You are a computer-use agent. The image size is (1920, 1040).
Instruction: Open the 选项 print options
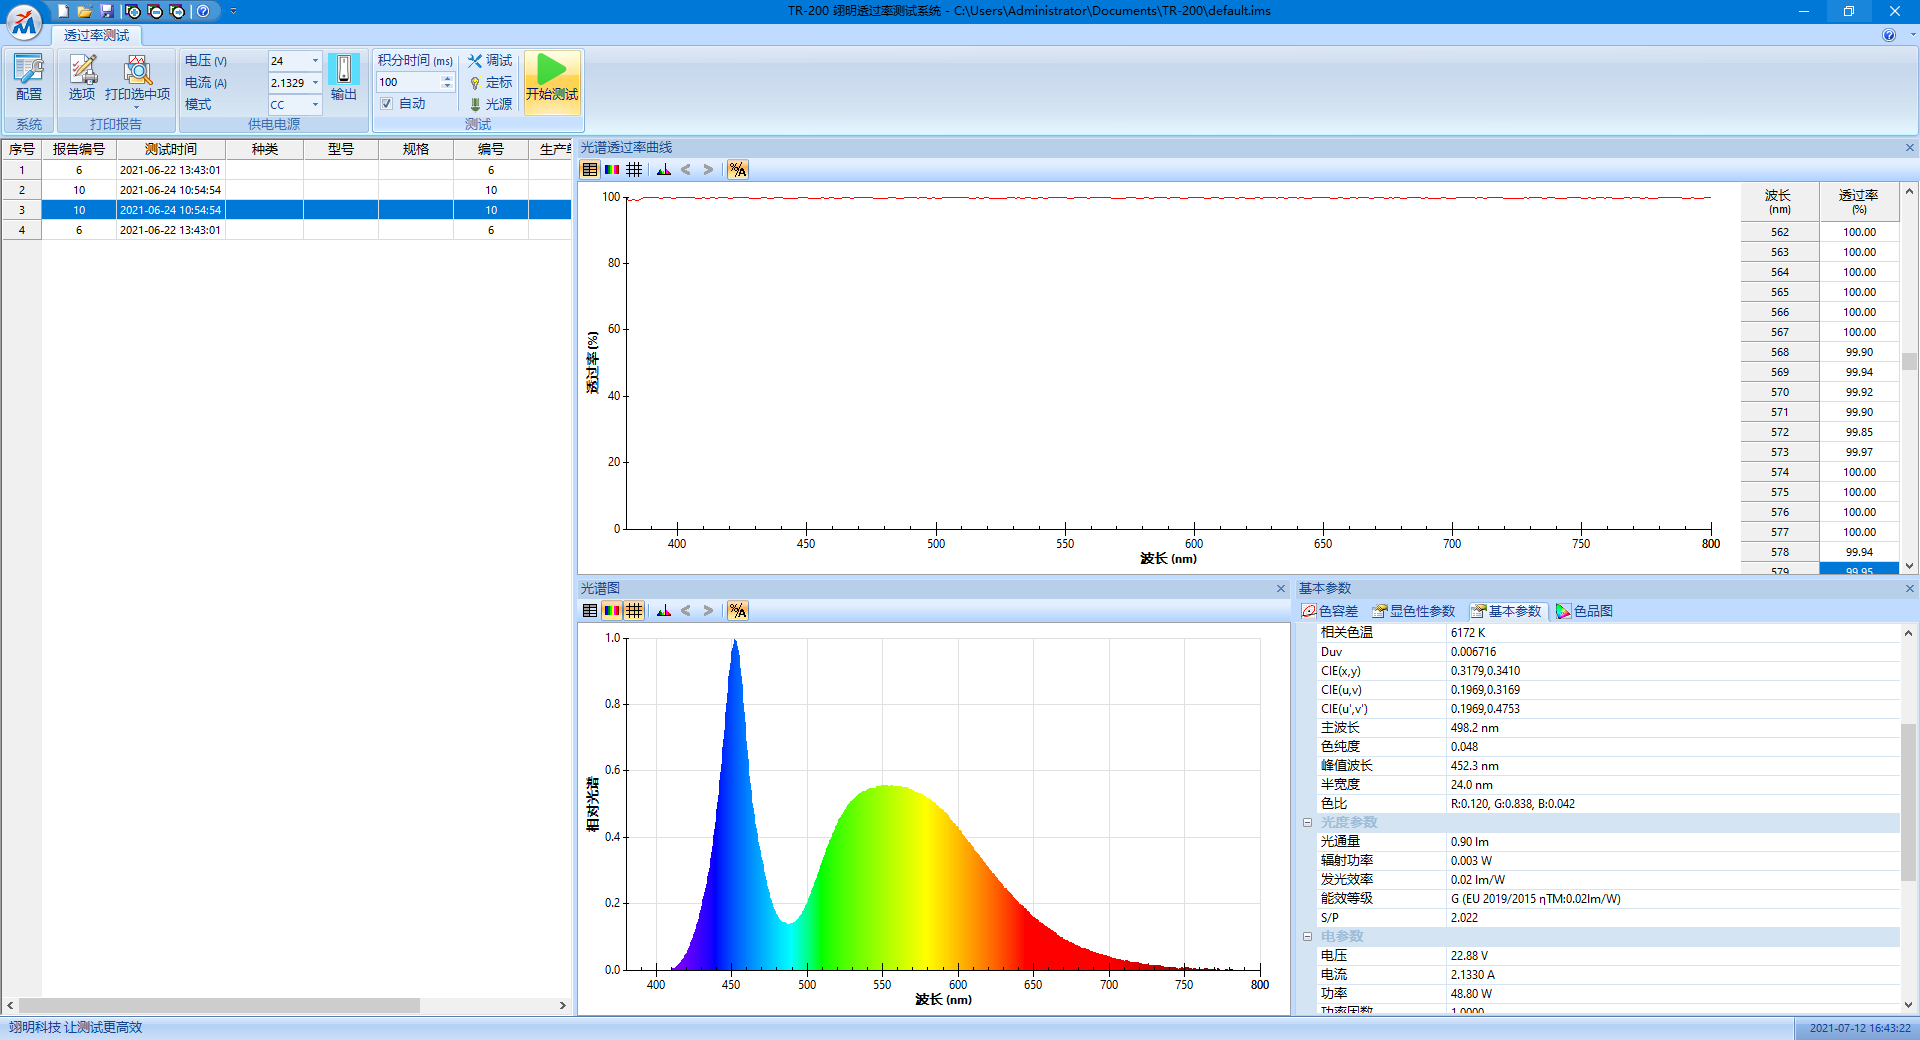(82, 78)
